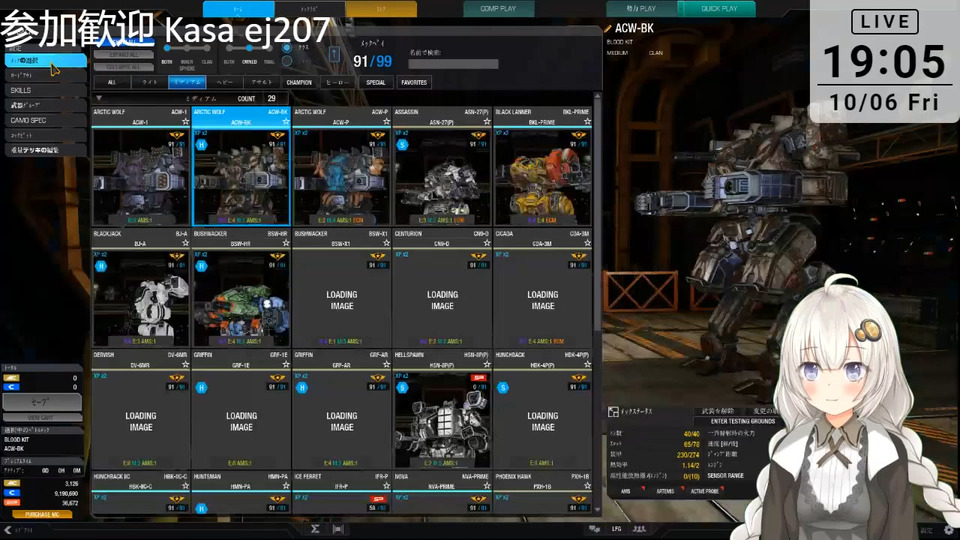Switch to the ライト tab

149,82
